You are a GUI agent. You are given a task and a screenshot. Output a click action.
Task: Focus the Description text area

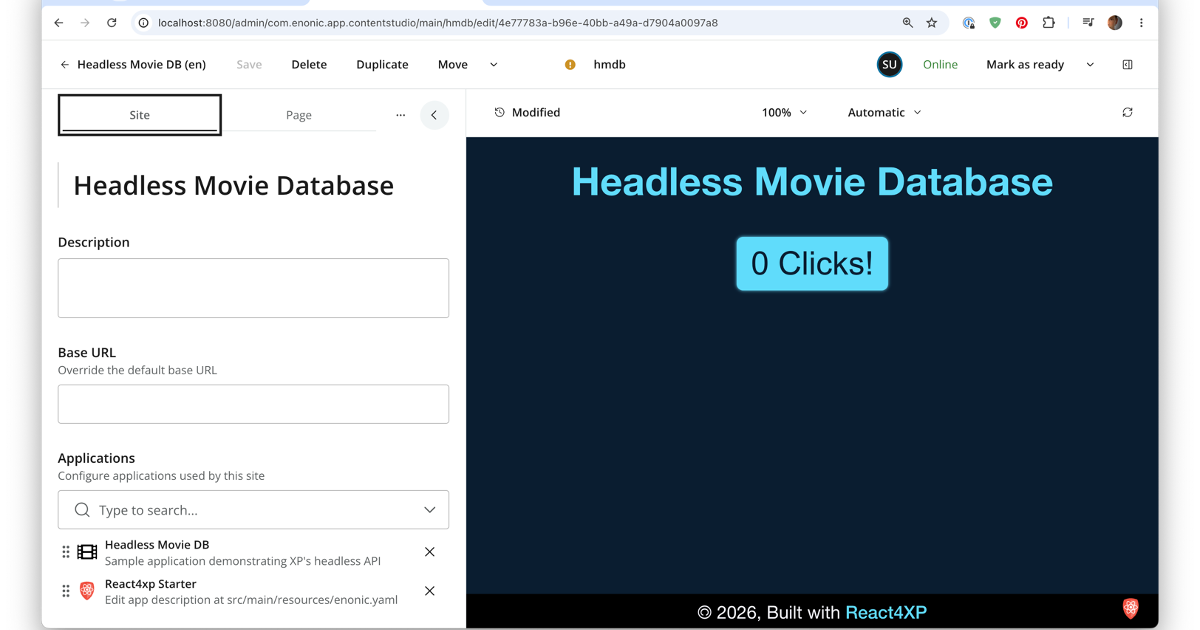pos(253,288)
